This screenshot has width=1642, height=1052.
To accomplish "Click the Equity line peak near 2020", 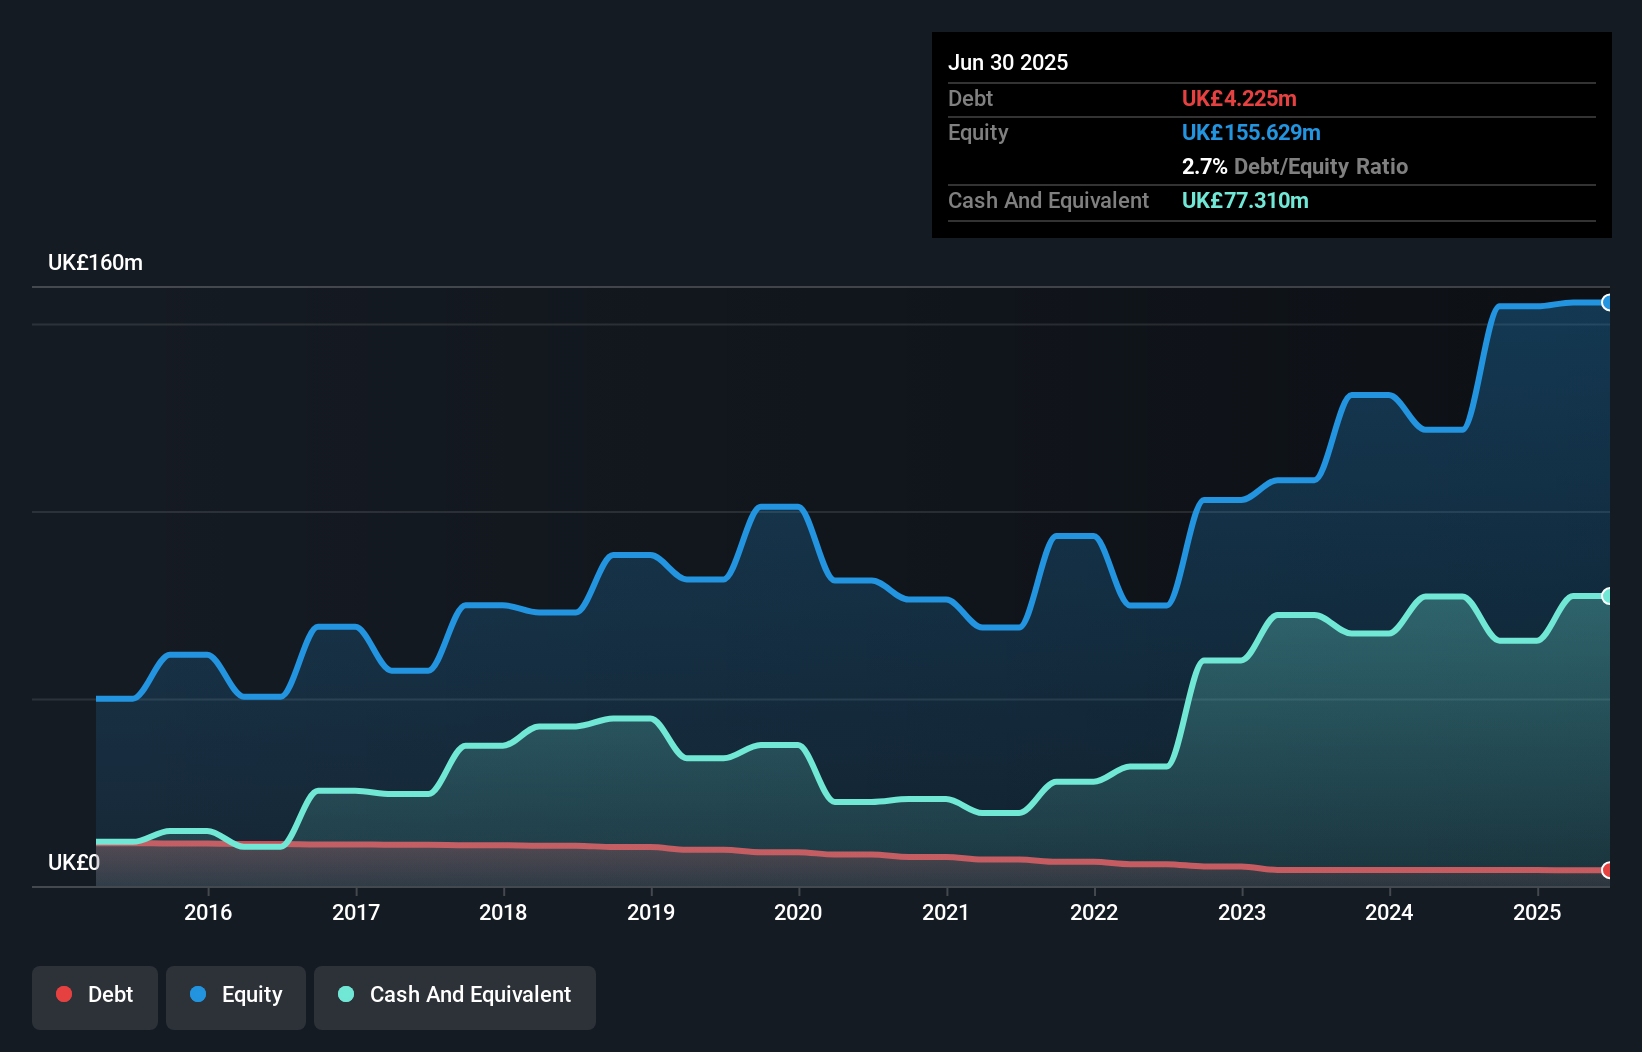I will coord(781,507).
